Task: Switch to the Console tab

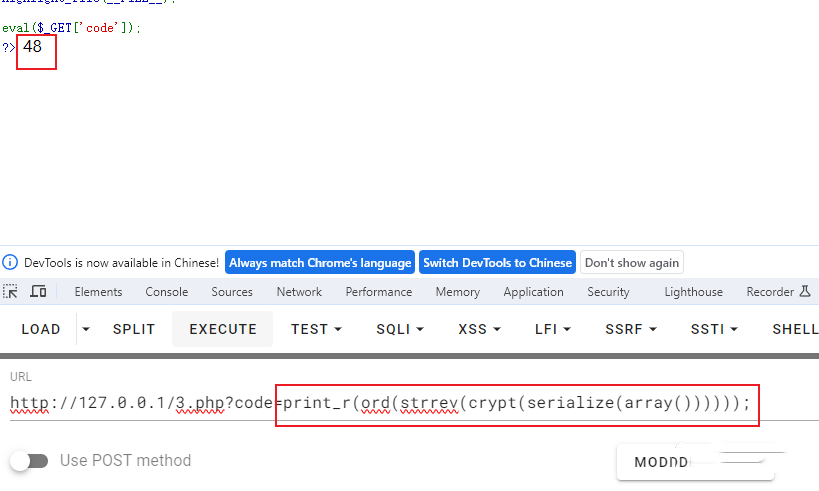Action: 167,292
